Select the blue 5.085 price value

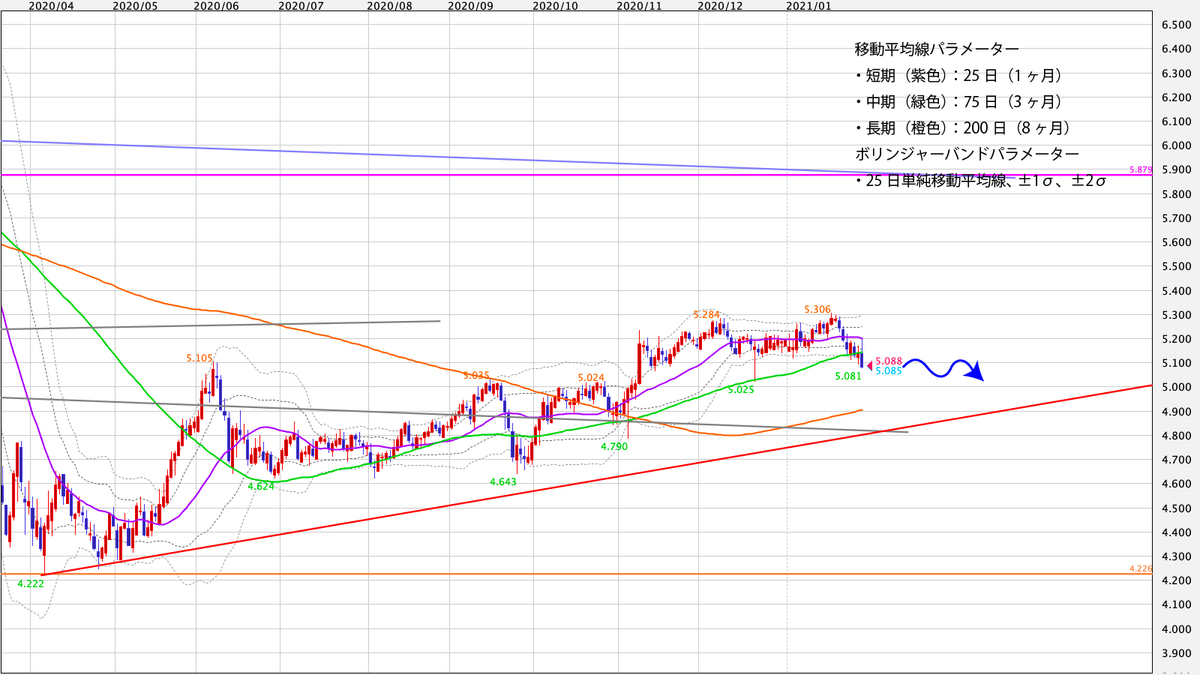pyautogui.click(x=889, y=371)
